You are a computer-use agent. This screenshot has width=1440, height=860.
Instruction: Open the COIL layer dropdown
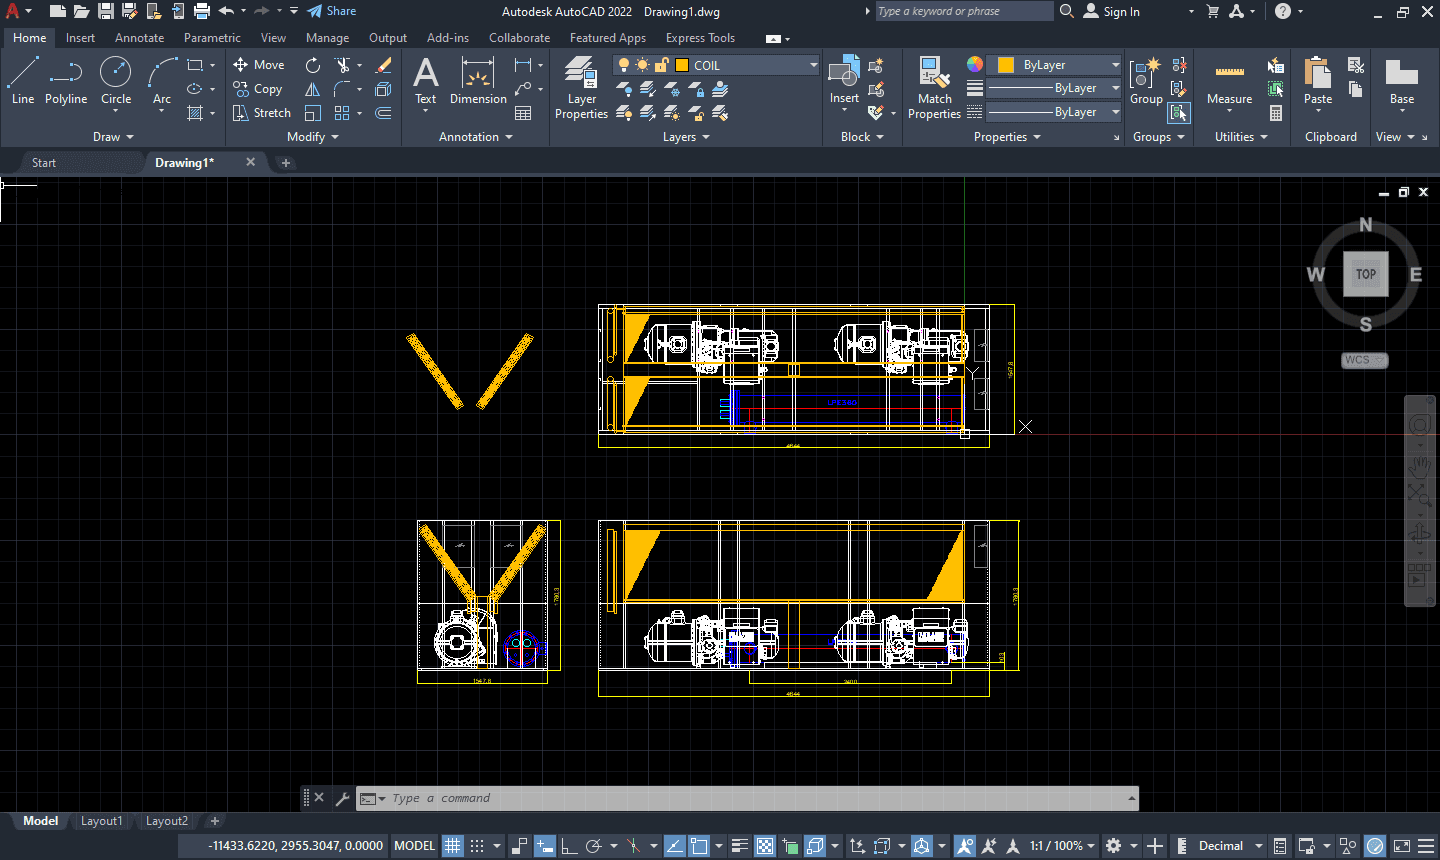point(716,65)
